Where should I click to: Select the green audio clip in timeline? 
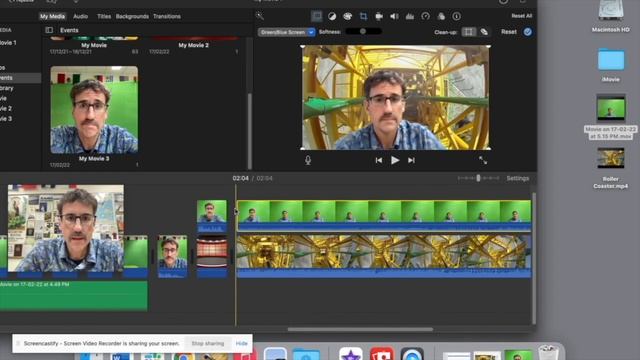[x=74, y=296]
